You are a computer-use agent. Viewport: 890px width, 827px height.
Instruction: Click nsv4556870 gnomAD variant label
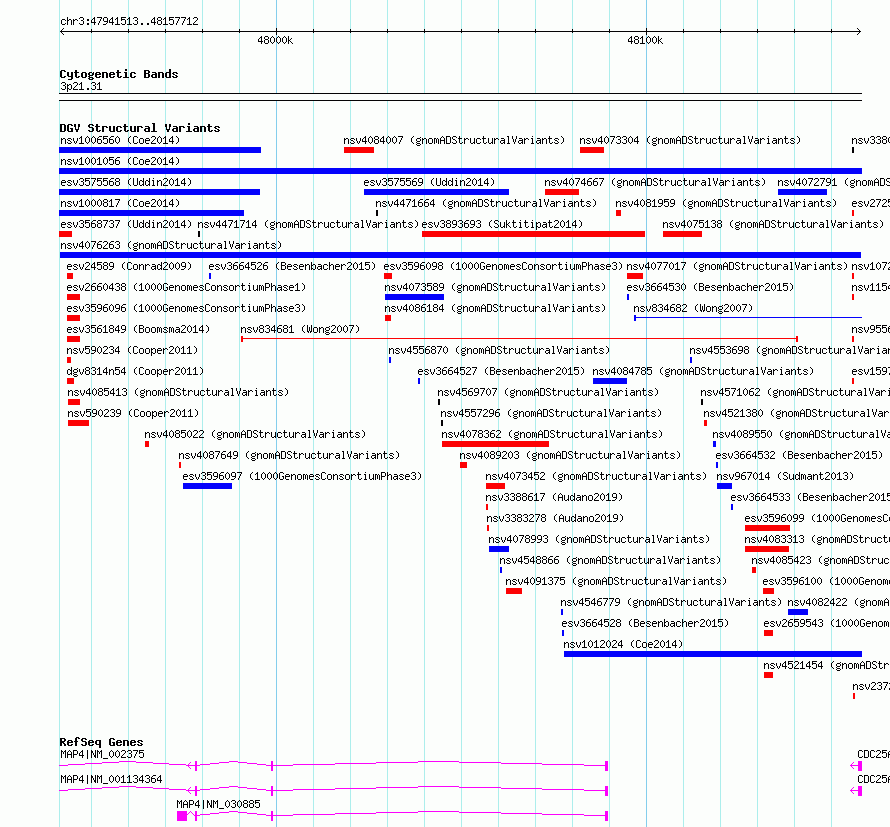coord(499,350)
